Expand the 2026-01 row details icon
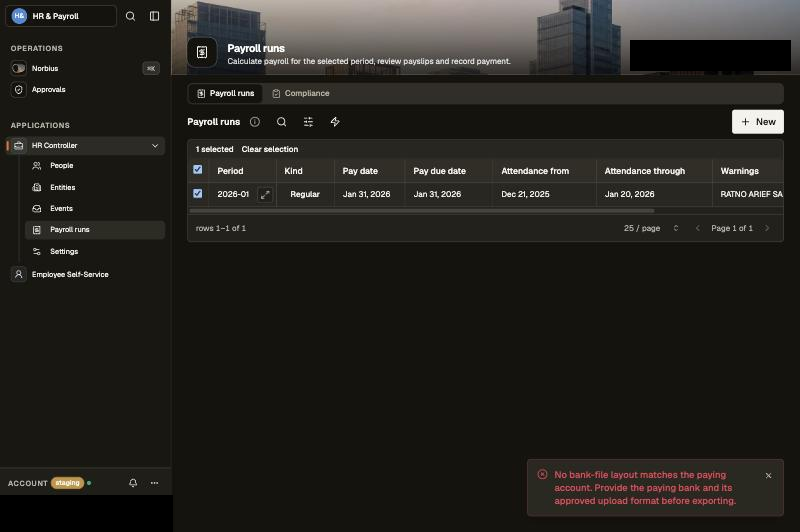 pos(265,195)
